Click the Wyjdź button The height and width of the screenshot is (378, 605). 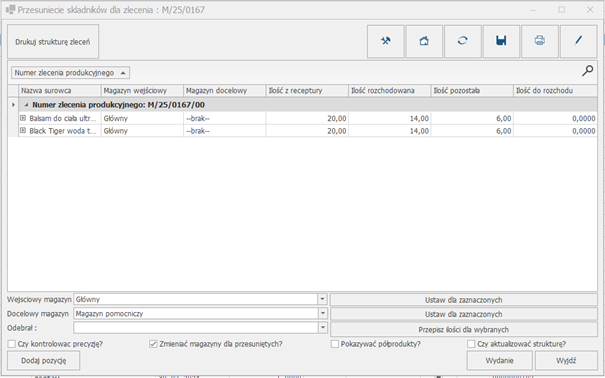(566, 360)
